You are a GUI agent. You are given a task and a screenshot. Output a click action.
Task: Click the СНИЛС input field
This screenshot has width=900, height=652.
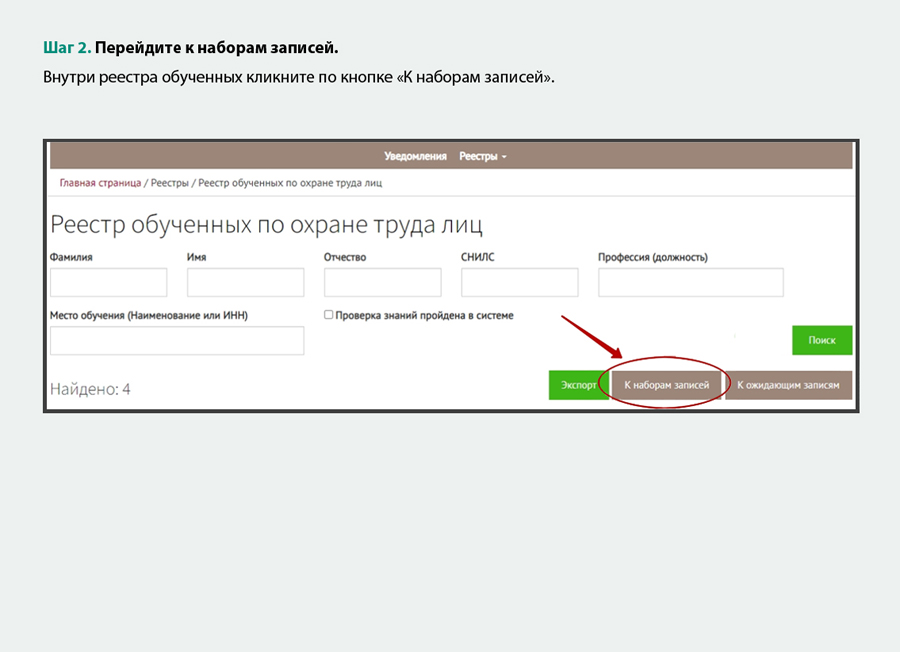pos(519,282)
